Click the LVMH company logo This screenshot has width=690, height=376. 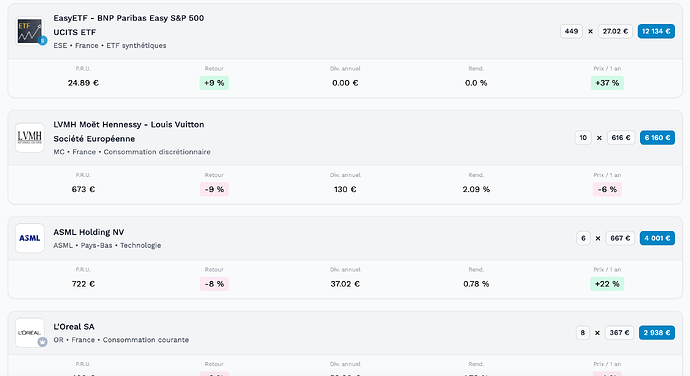pyautogui.click(x=29, y=138)
